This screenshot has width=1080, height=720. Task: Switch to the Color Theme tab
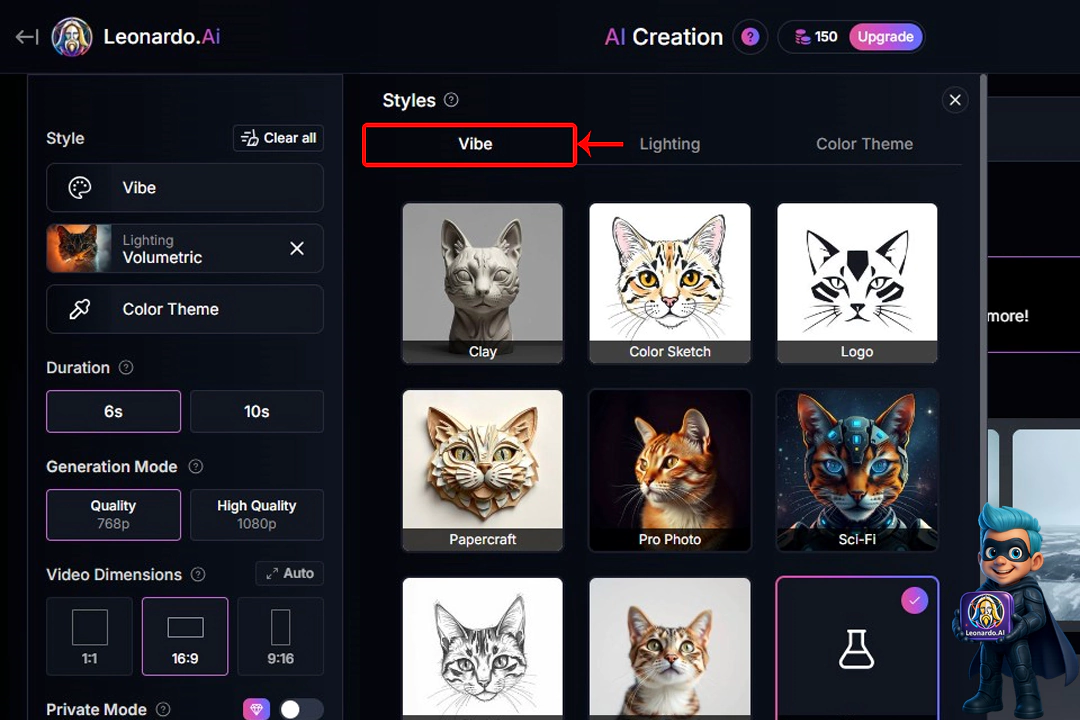pos(864,144)
